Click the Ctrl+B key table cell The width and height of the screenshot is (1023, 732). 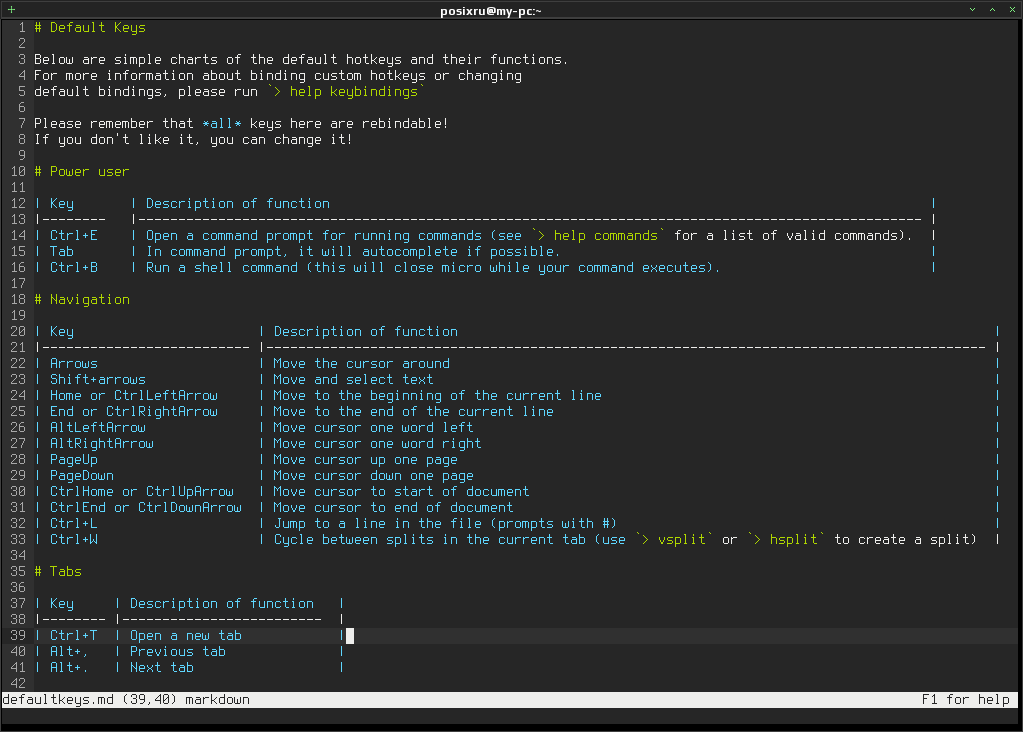pos(74,267)
